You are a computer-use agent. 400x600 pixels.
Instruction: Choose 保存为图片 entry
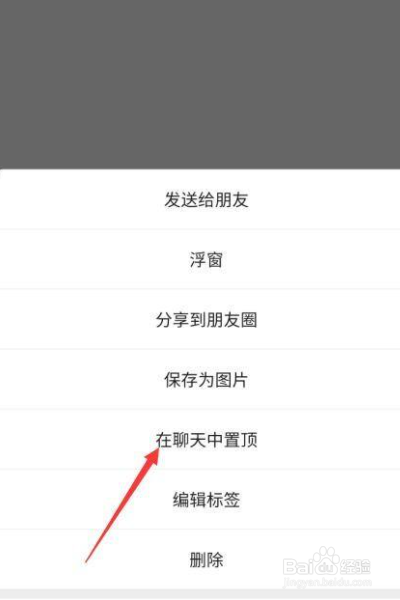200,379
